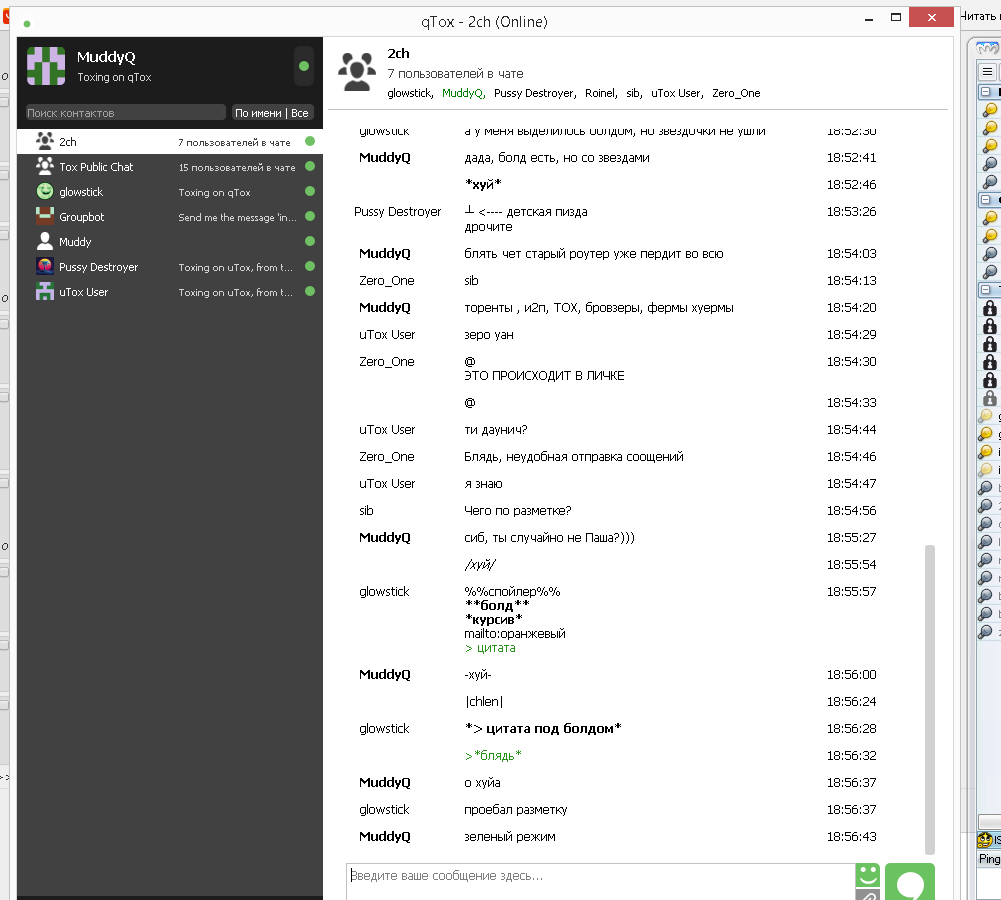Open the Groupbot conversation
This screenshot has width=1001, height=900.
point(170,216)
